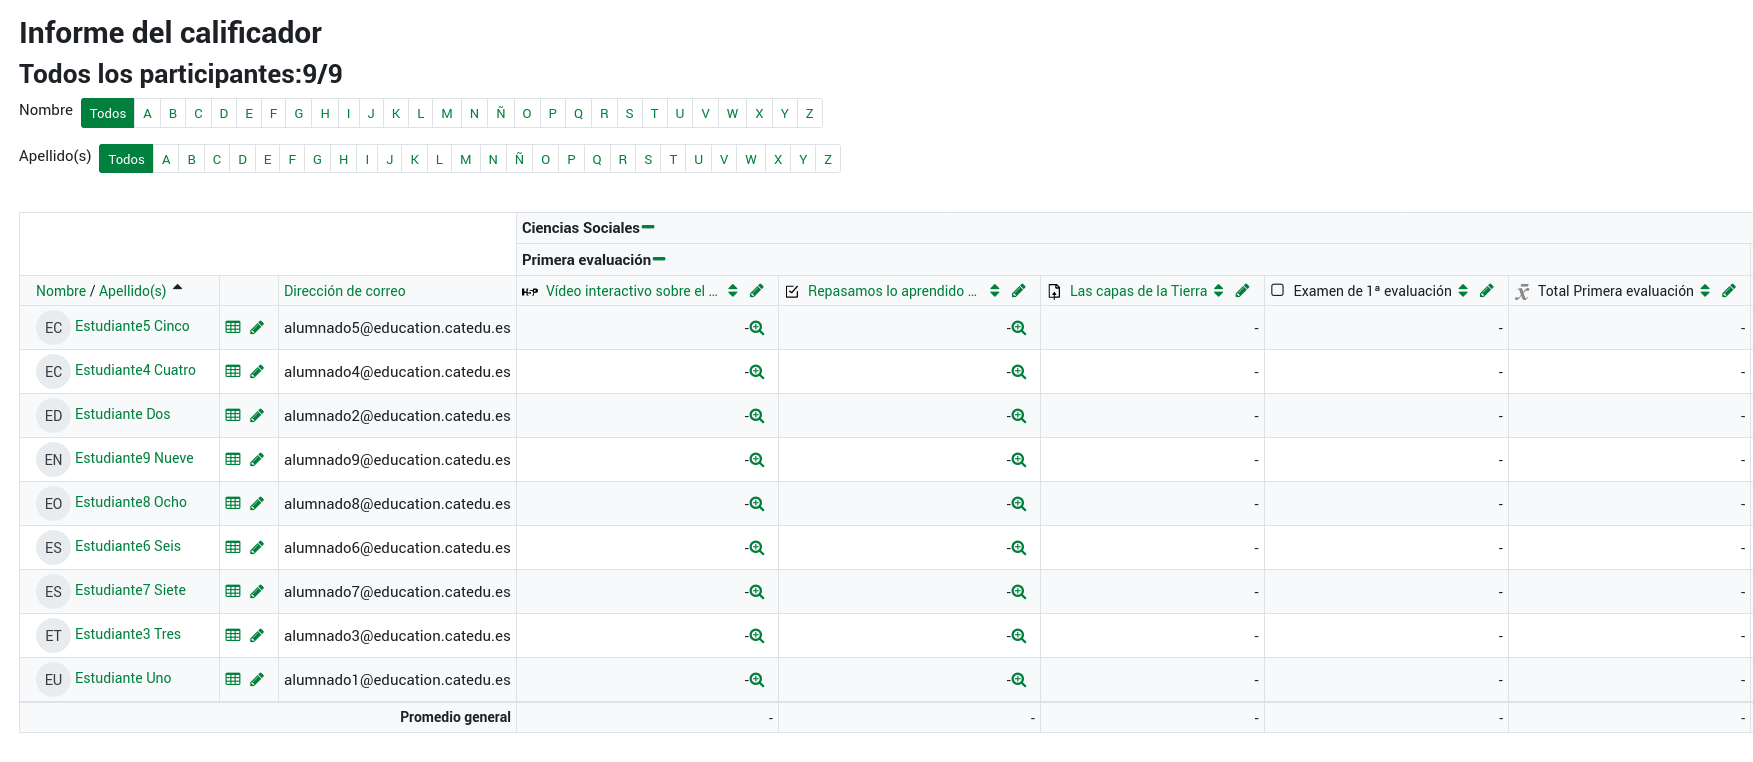The image size is (1753, 762).
Task: Edit pencil for Examen de 1ª evaluación
Action: 1487,291
